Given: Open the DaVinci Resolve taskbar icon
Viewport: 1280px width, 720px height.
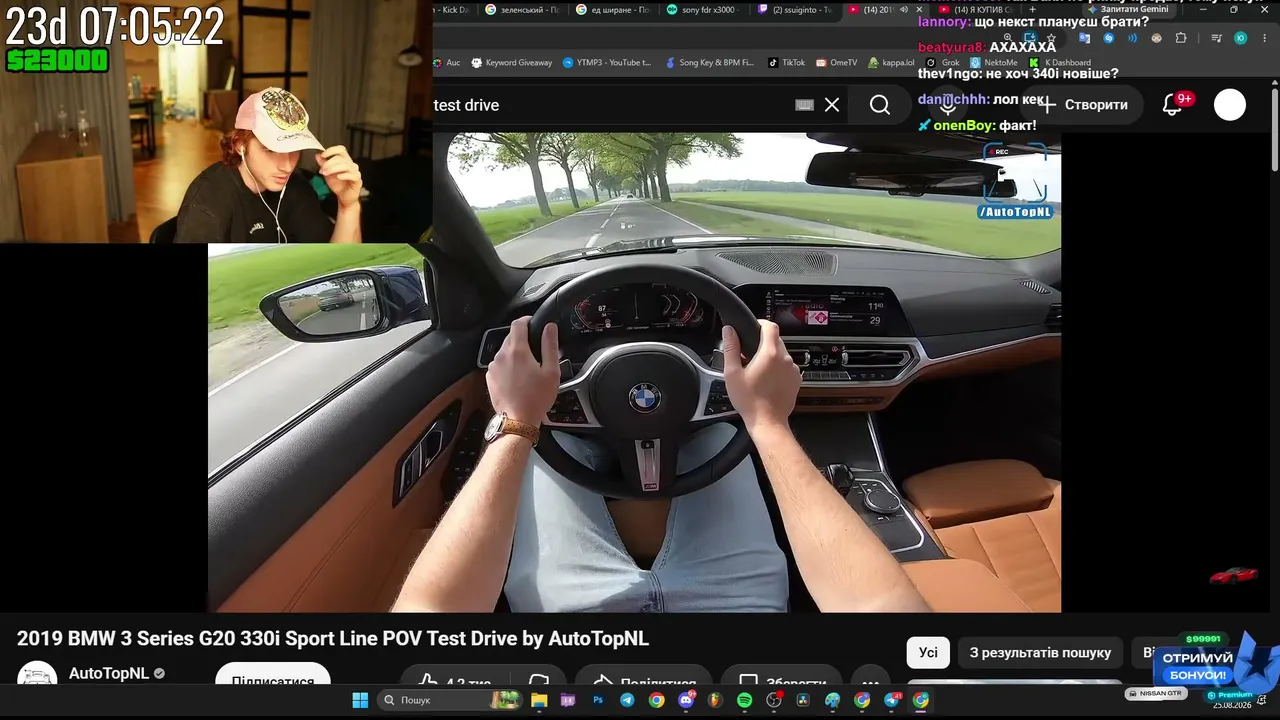Looking at the screenshot, I should coord(803,700).
